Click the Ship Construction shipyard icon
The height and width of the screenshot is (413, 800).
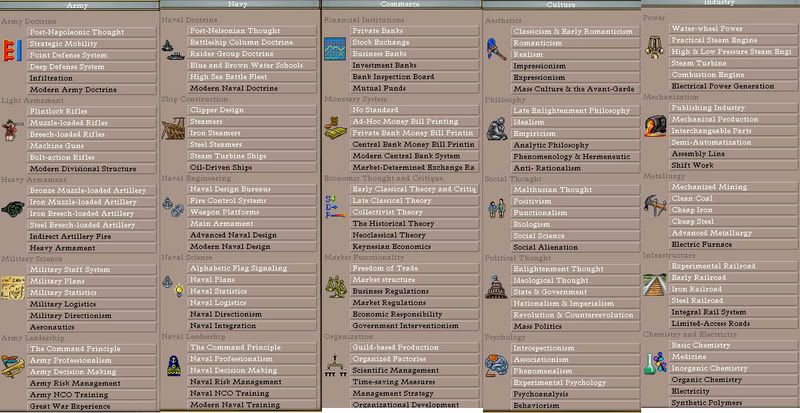coord(174,131)
